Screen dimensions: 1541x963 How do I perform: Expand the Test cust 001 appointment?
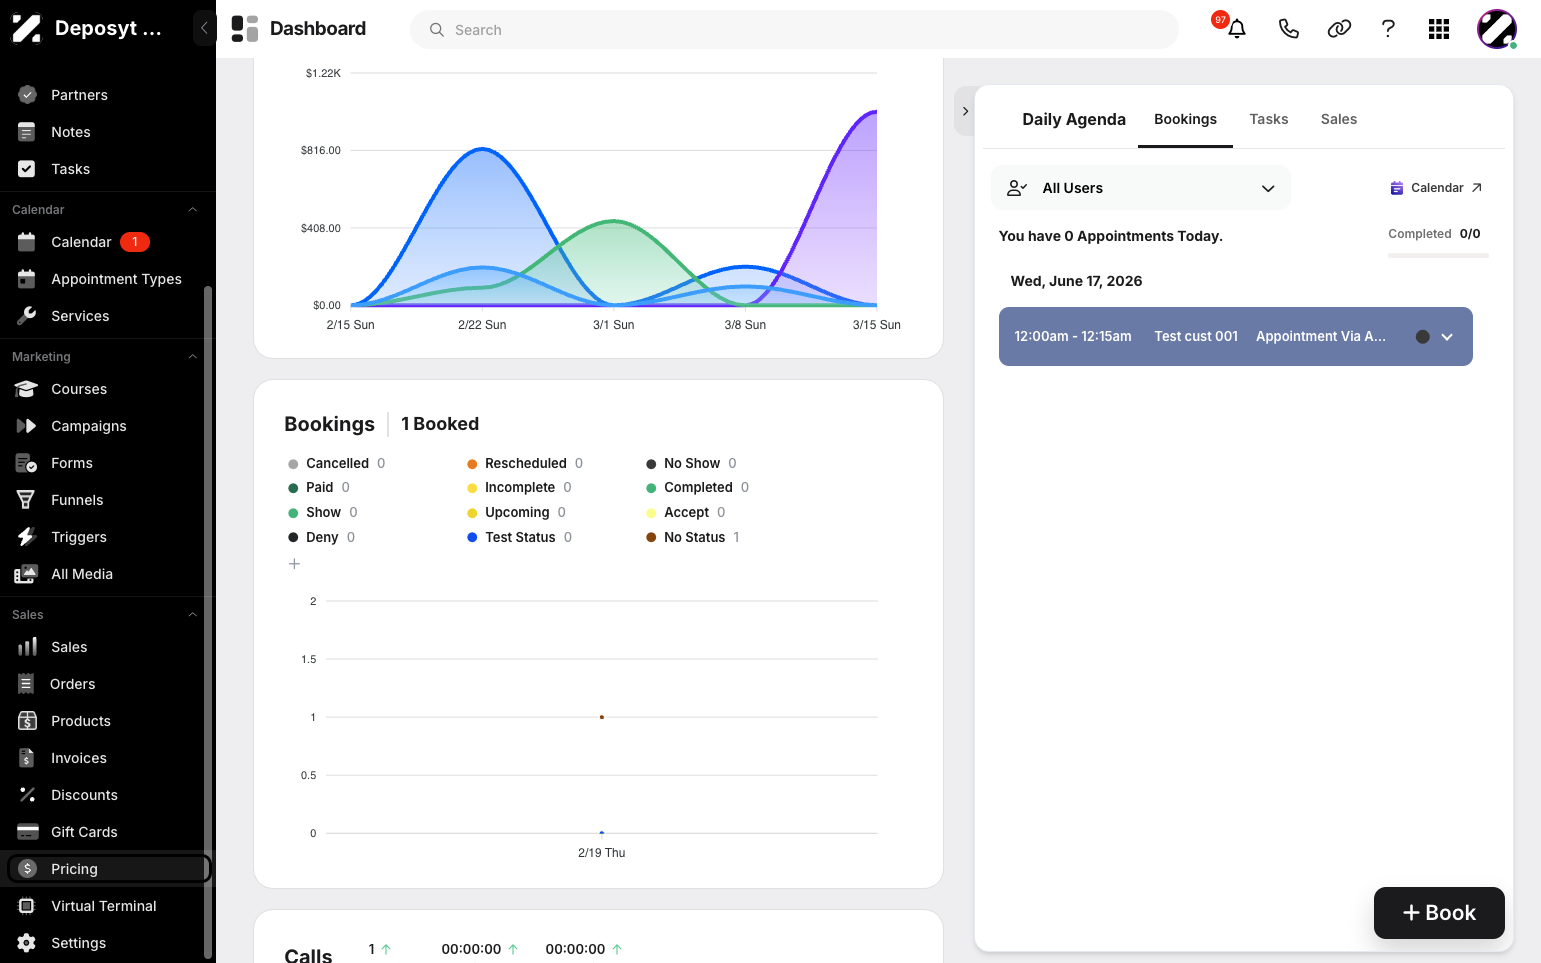(1447, 337)
